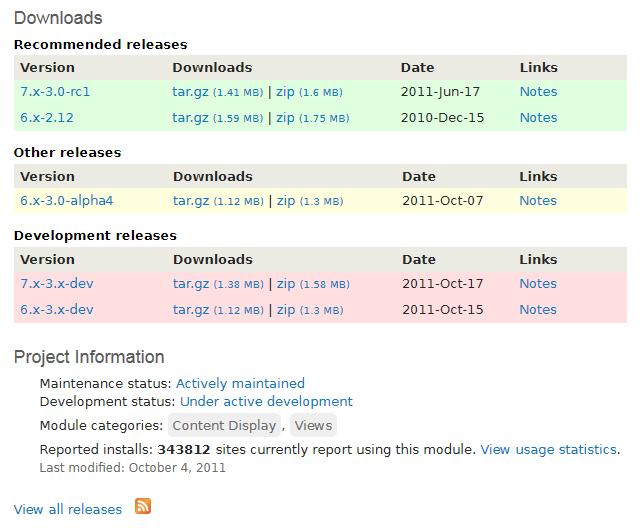This screenshot has width=643, height=528.
Task: Open View usage statistics link
Action: point(549,450)
